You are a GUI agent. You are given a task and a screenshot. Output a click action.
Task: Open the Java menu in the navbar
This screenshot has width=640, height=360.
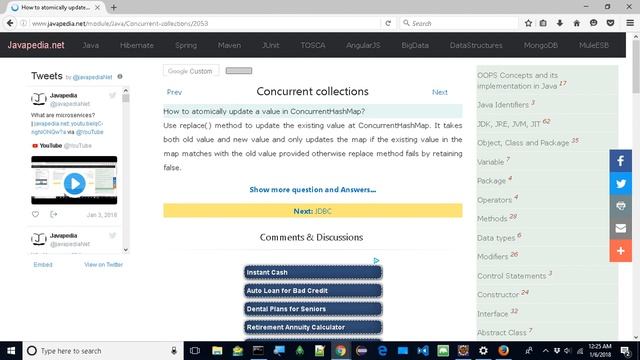coord(91,45)
